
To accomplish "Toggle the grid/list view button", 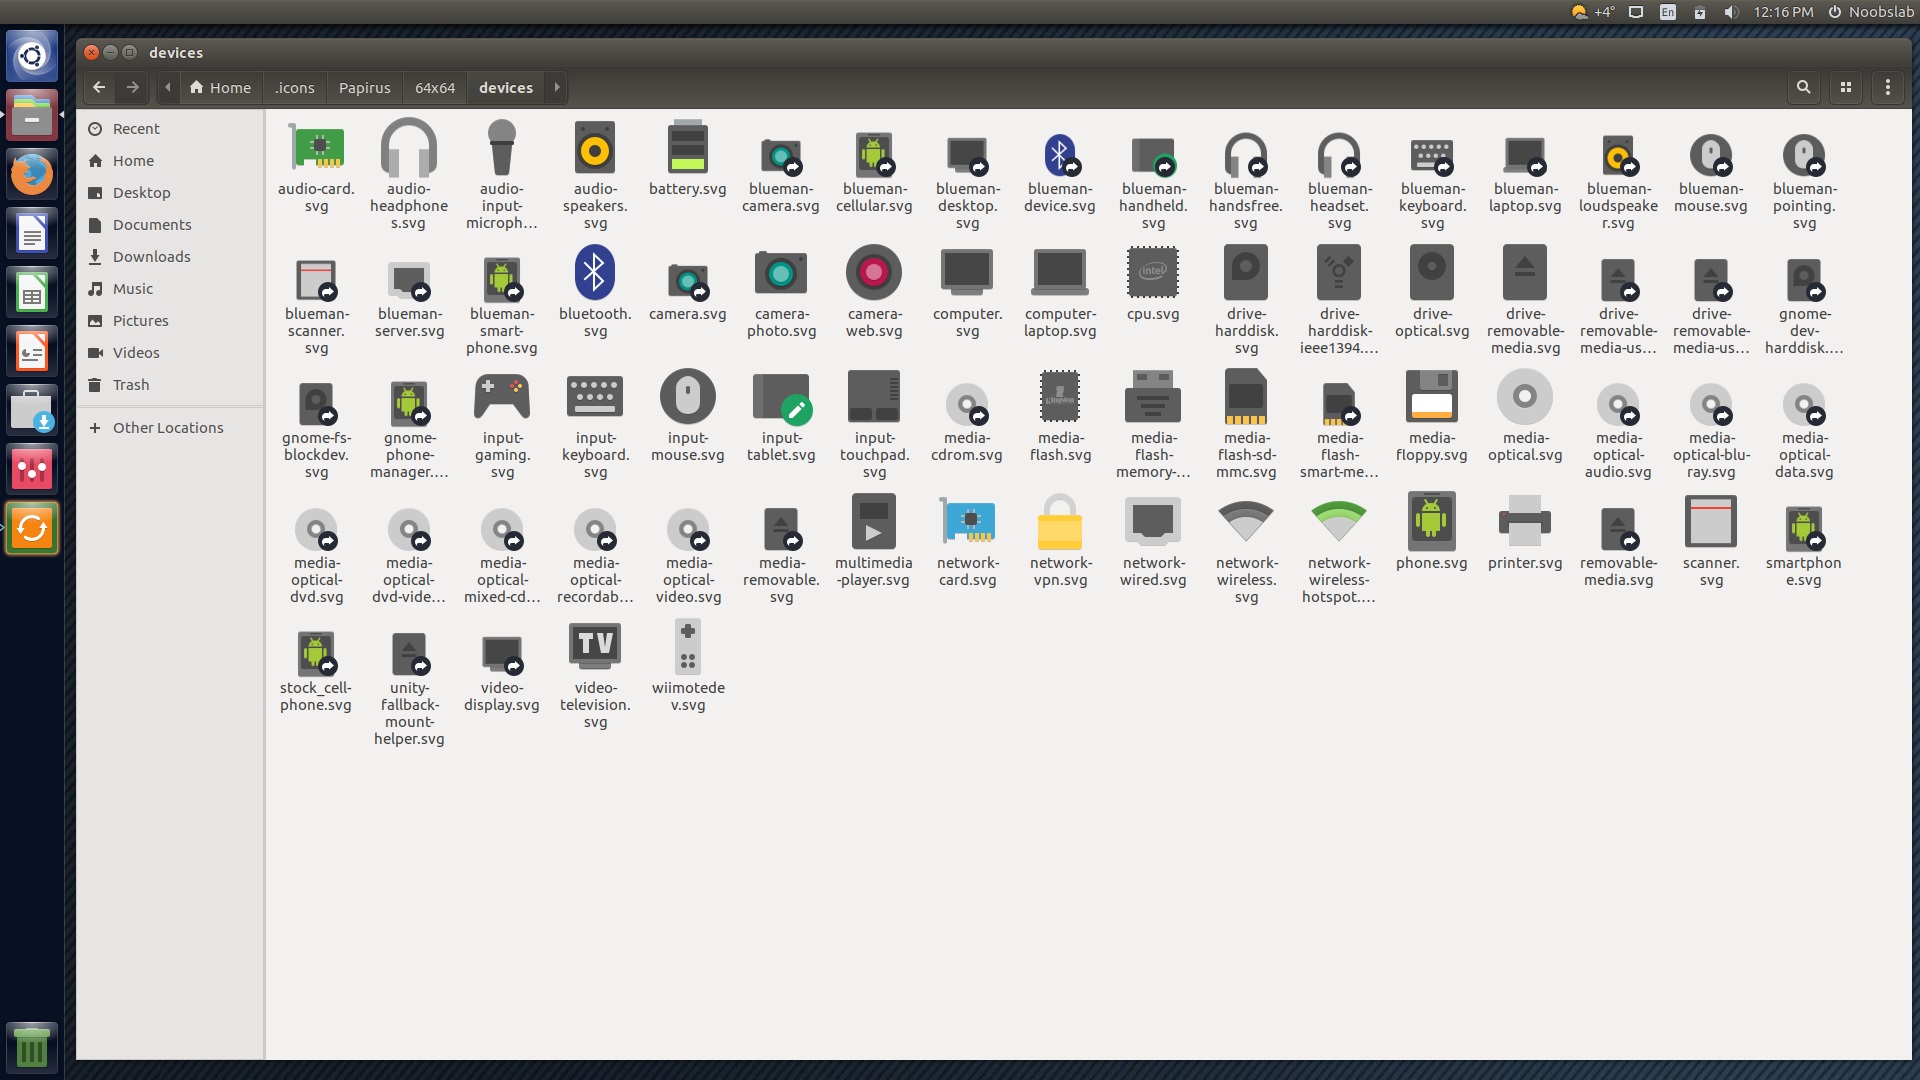I will coord(1846,87).
